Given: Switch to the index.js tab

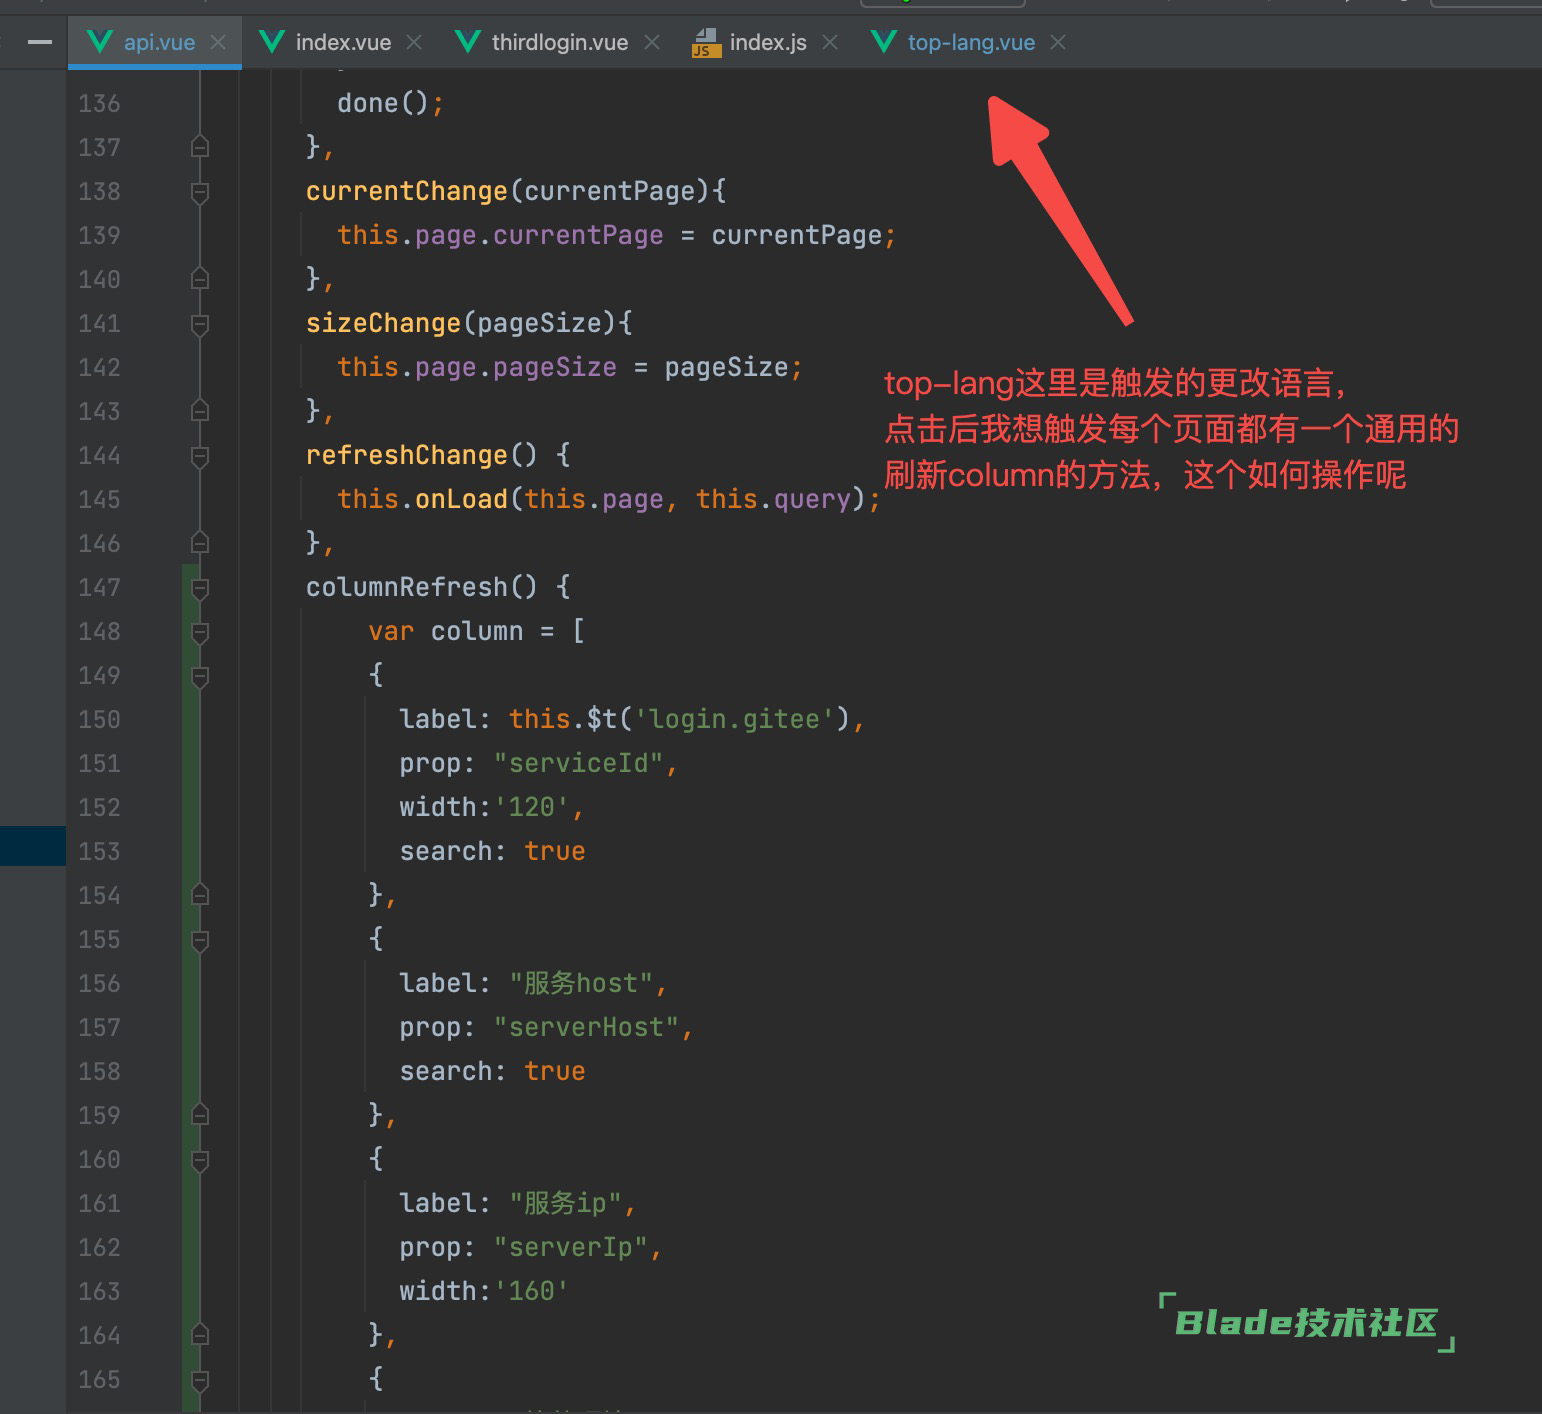Looking at the screenshot, I should (768, 42).
